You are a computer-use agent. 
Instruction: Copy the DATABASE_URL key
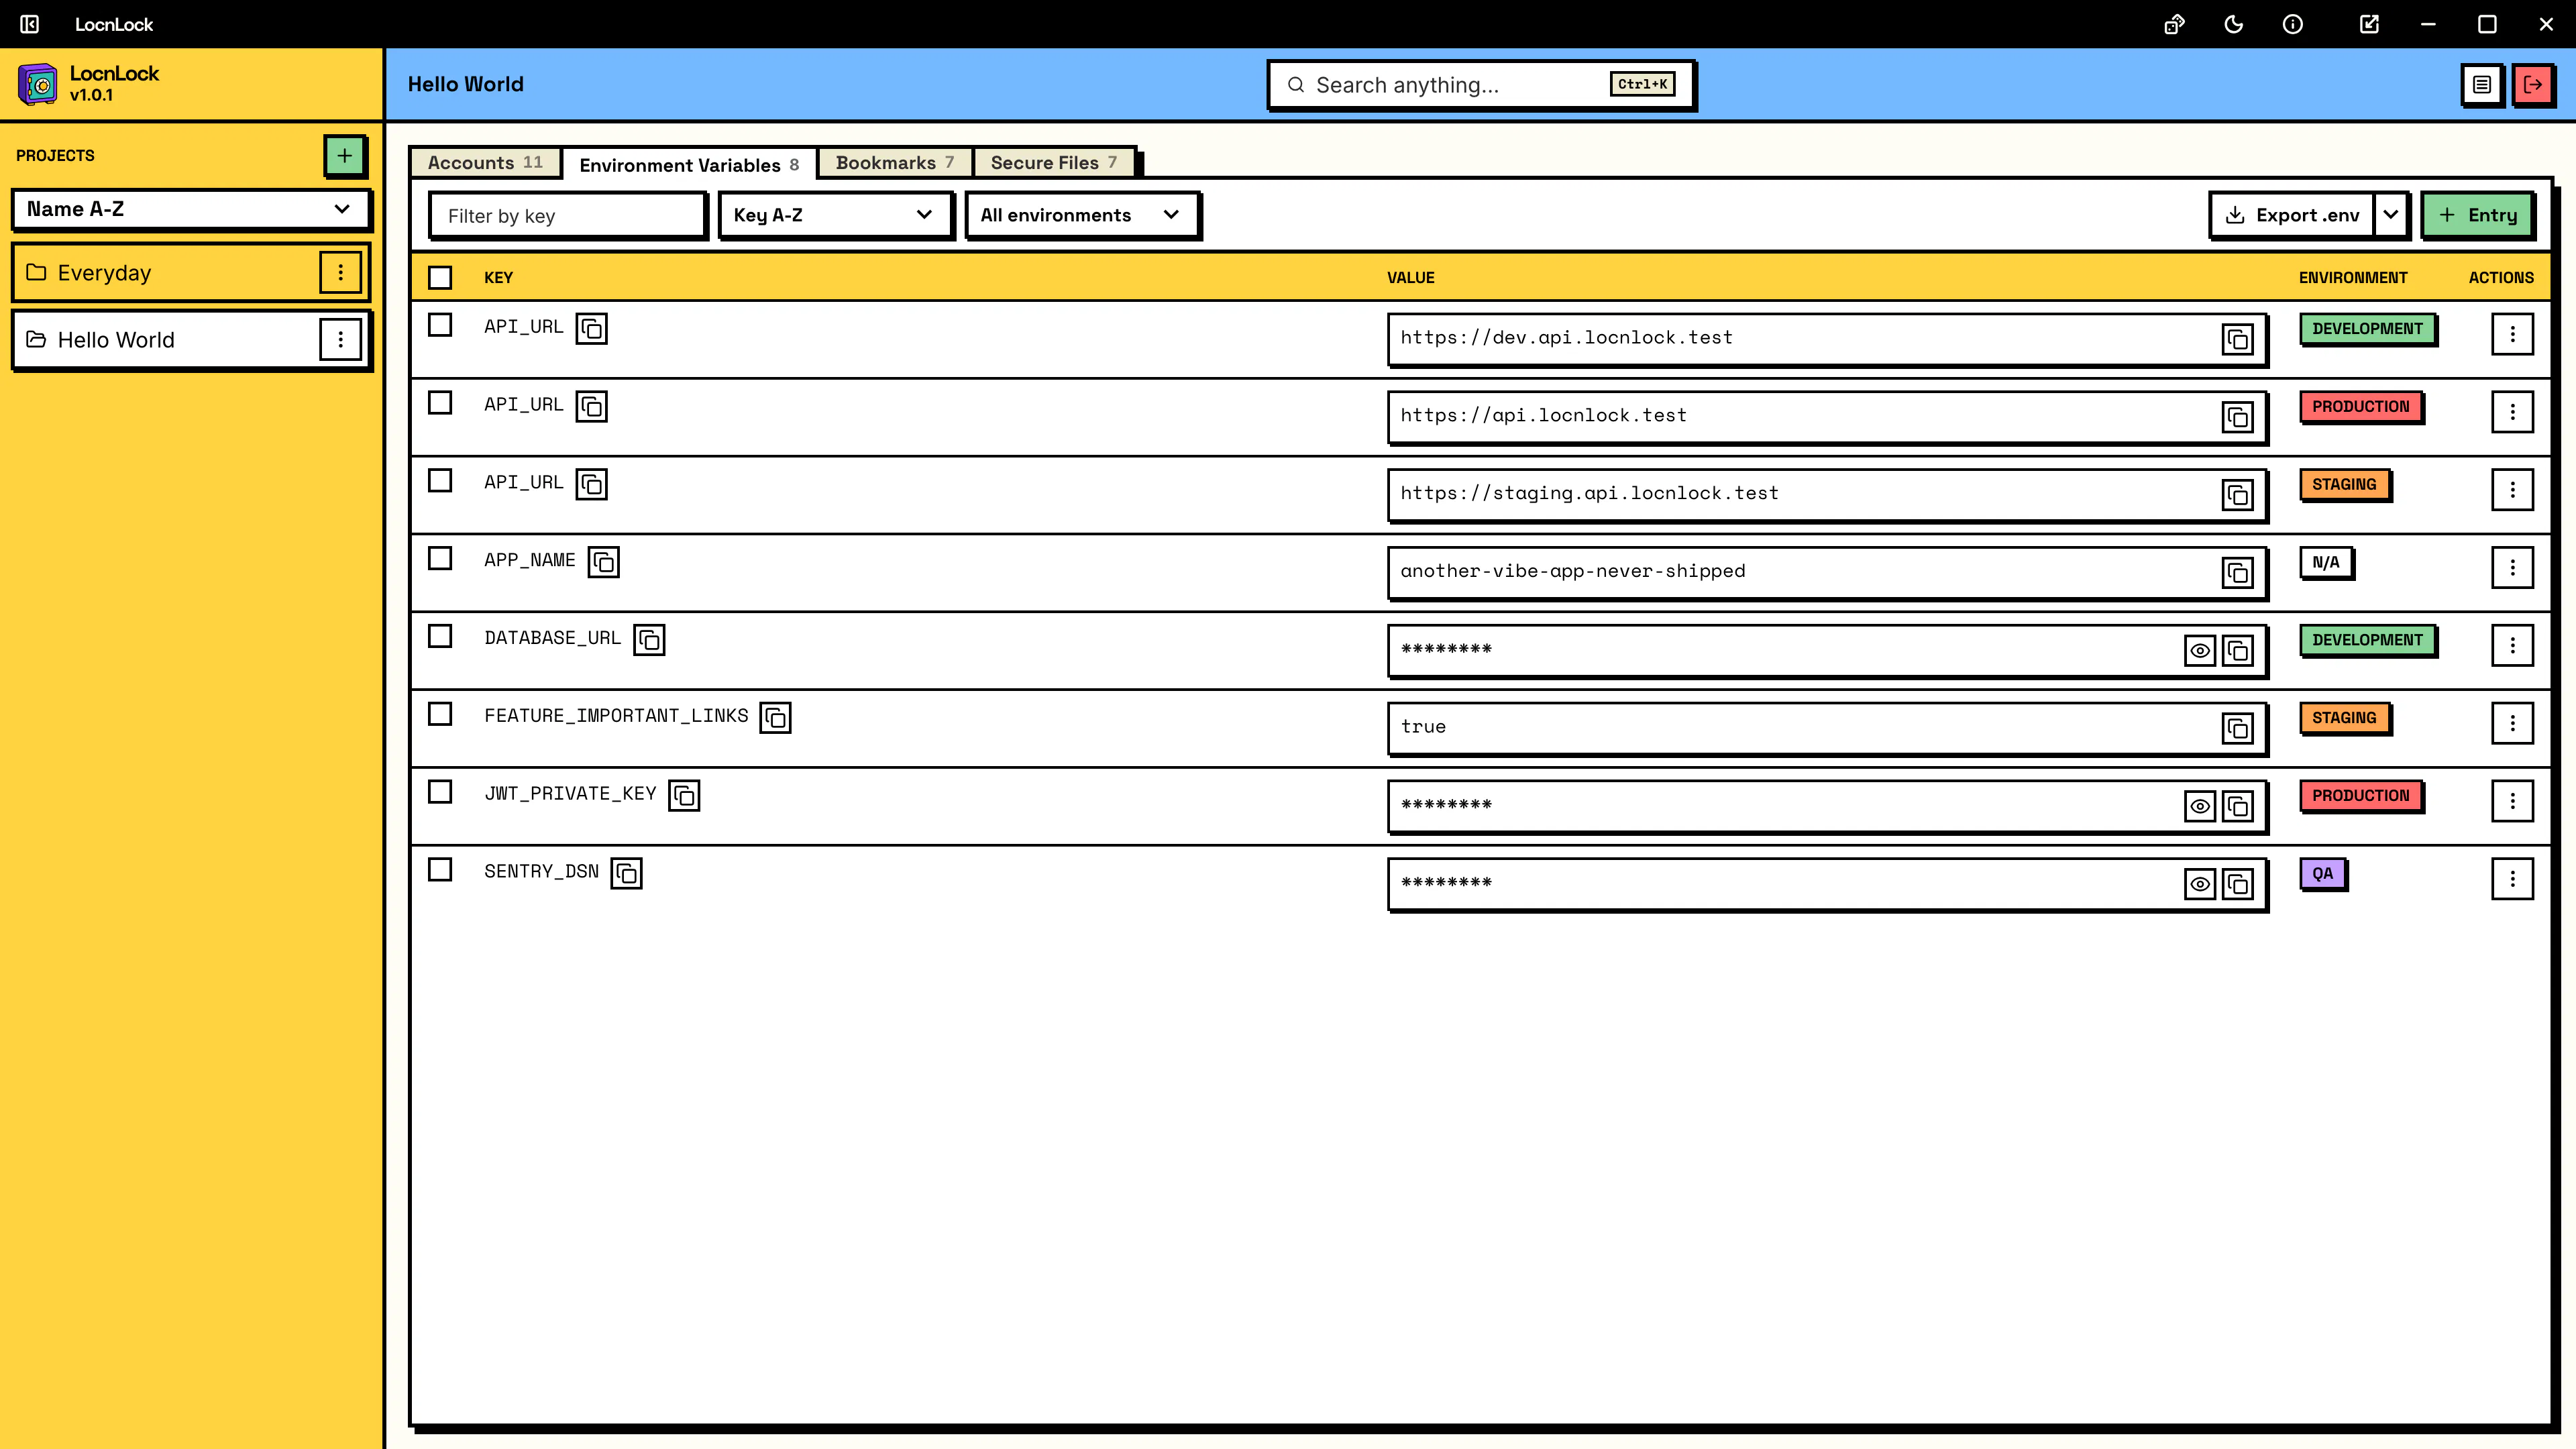pyautogui.click(x=649, y=640)
